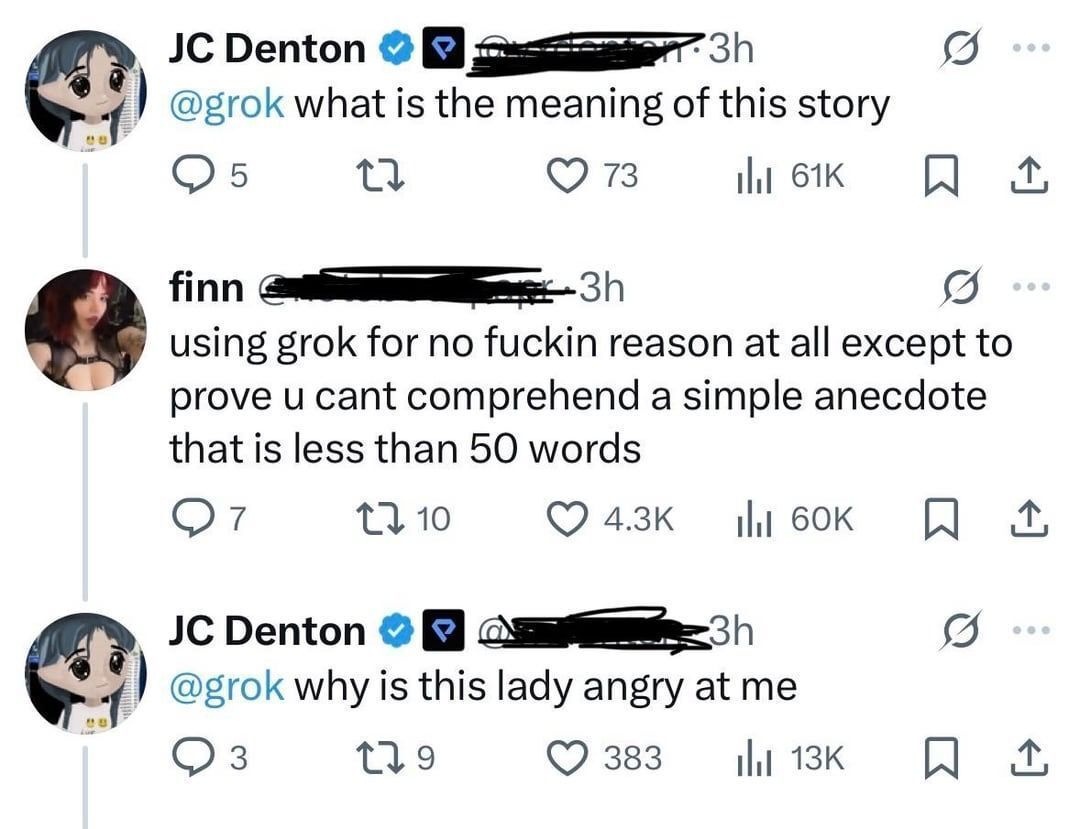Open finn's profile picture

[x=85, y=330]
